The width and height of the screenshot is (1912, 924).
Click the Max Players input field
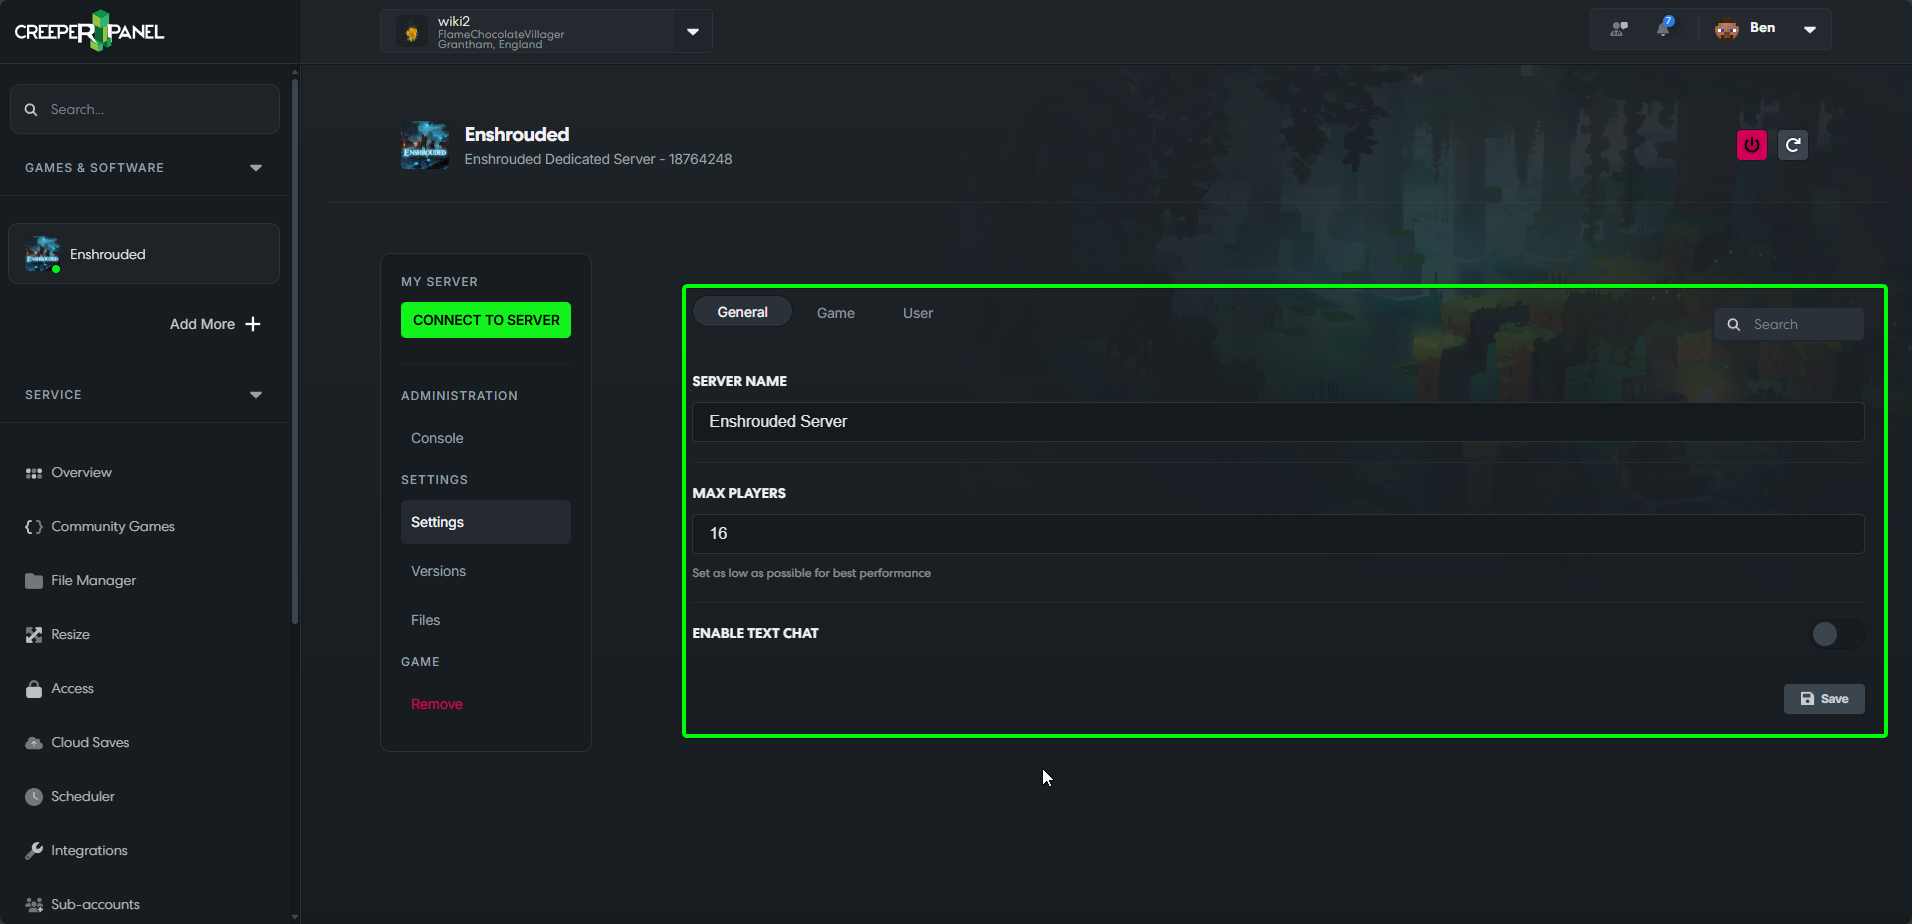pyautogui.click(x=1278, y=534)
